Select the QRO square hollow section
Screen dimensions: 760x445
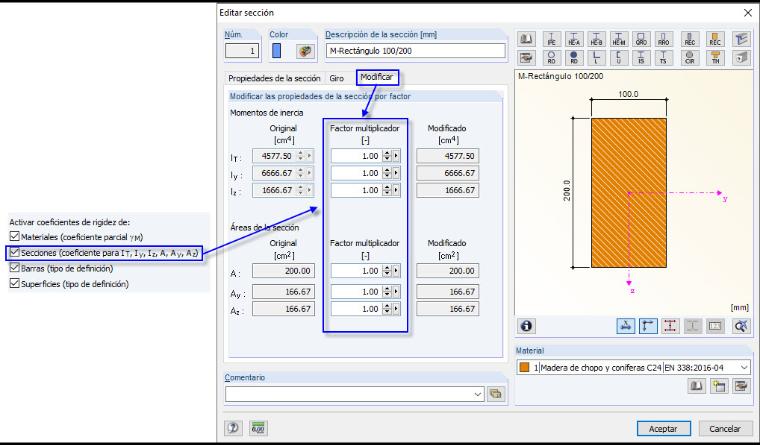click(641, 39)
